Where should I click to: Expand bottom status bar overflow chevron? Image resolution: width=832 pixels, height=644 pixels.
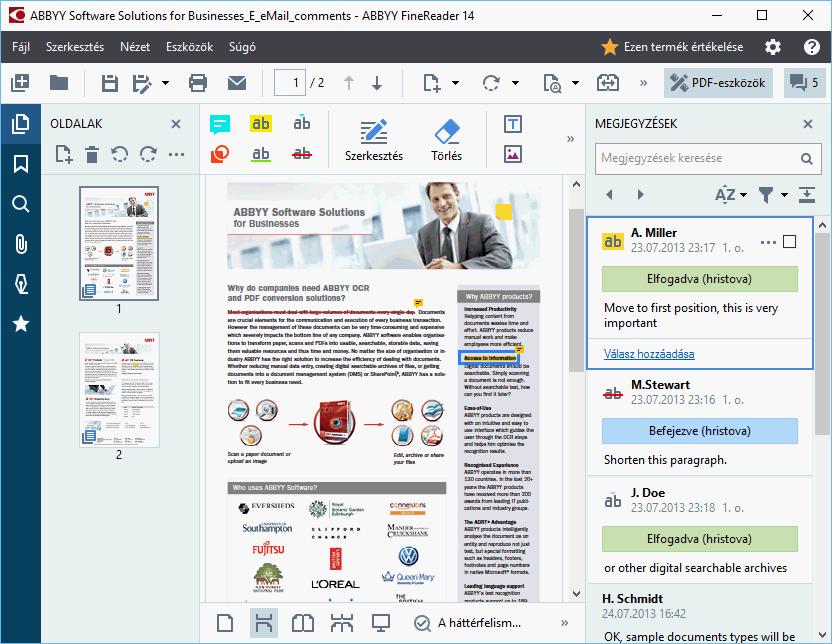tap(565, 623)
